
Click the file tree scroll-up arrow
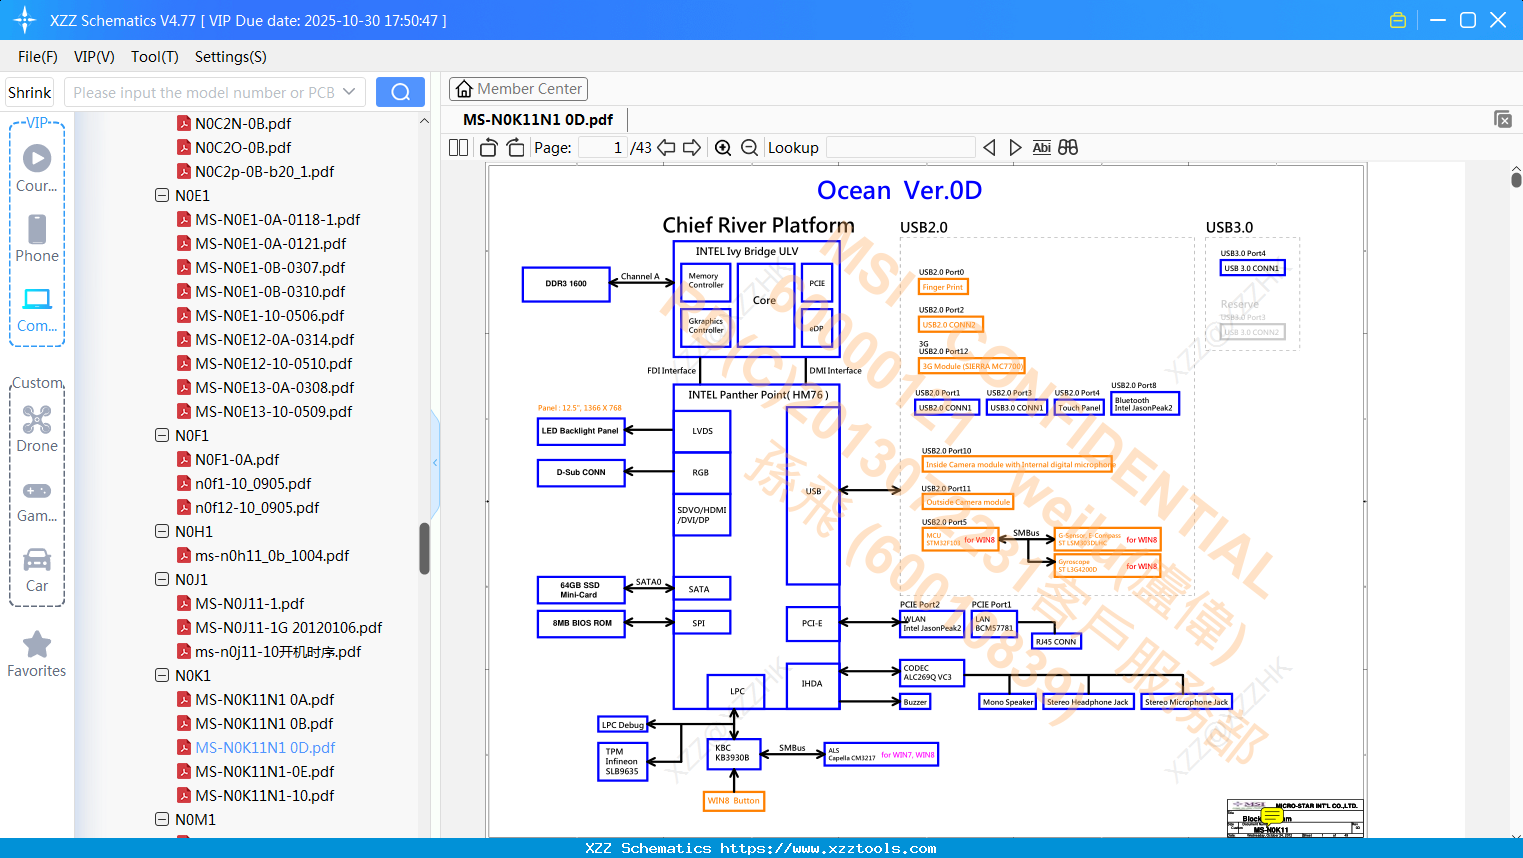[x=424, y=121]
